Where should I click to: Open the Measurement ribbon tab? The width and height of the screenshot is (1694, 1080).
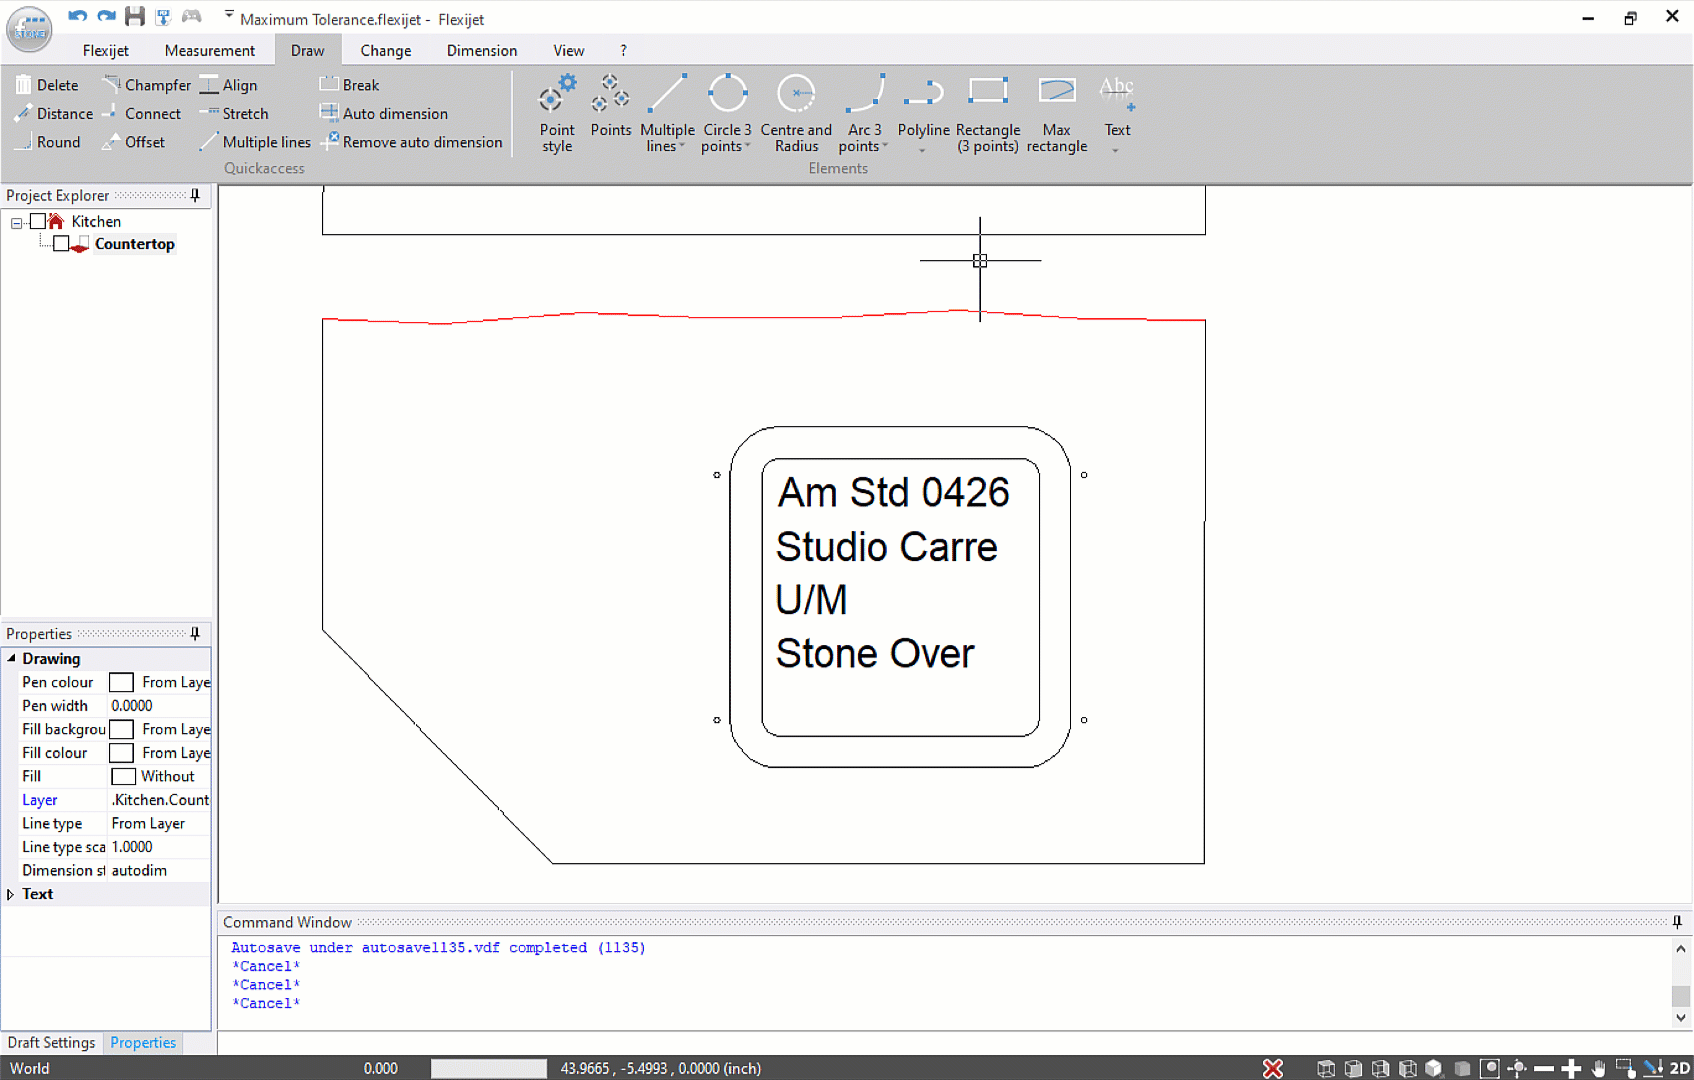209,50
